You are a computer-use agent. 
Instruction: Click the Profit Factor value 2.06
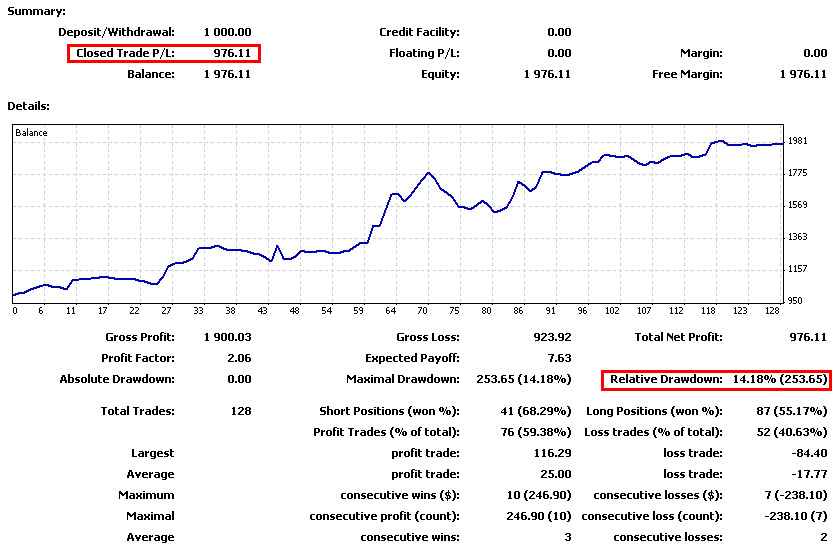click(x=235, y=358)
